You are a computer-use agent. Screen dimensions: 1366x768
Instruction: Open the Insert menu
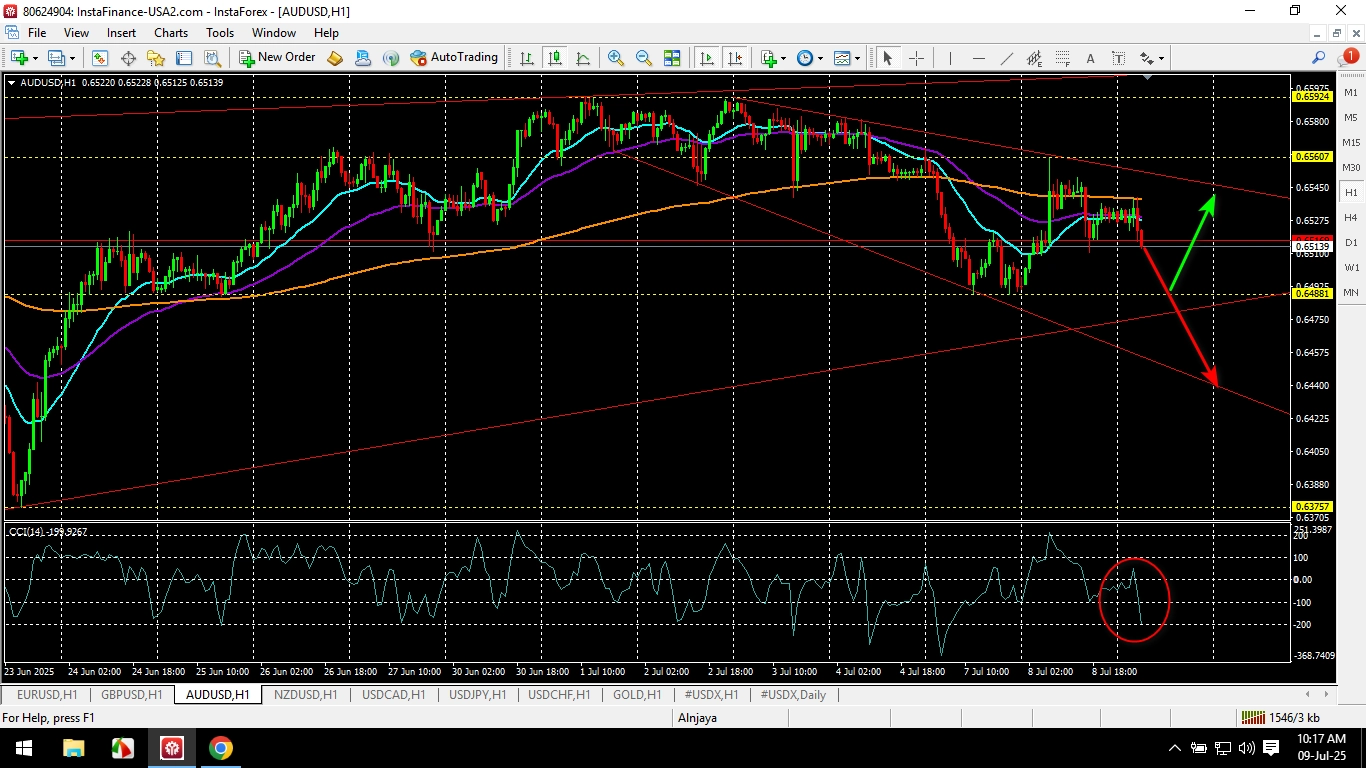[121, 33]
